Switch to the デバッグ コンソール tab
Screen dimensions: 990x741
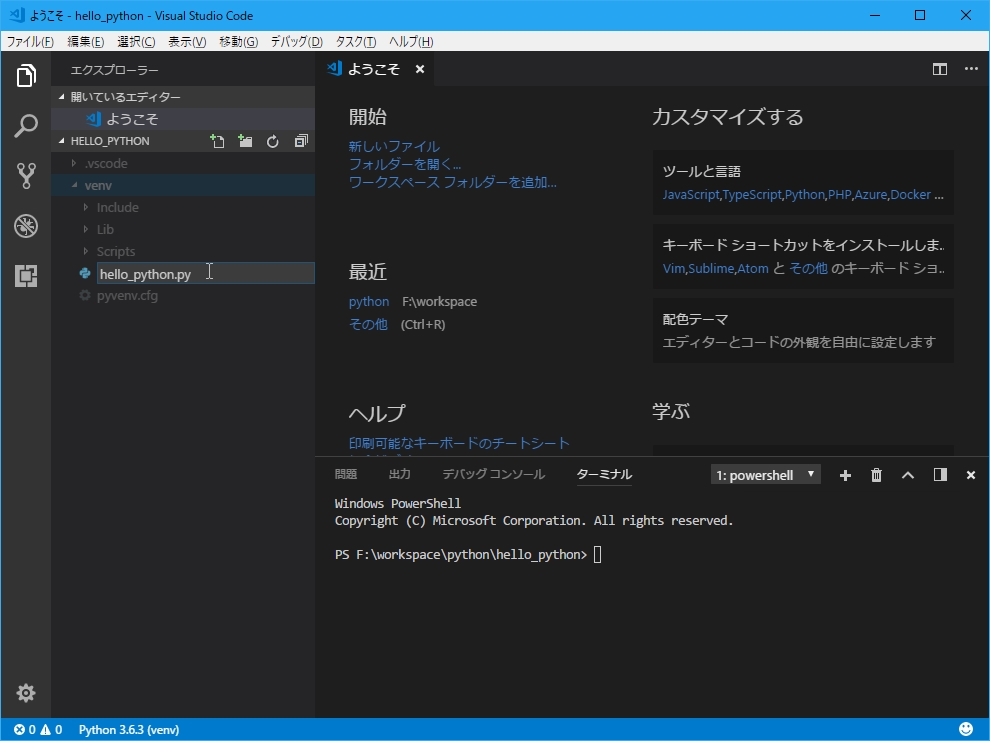tap(493, 474)
